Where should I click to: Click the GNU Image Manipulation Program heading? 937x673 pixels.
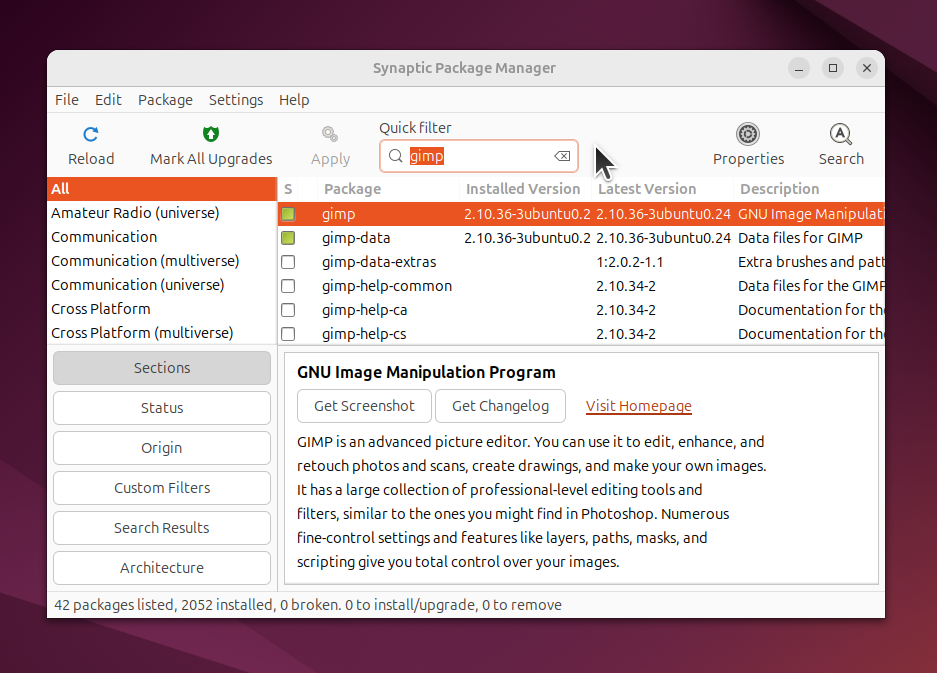426,372
